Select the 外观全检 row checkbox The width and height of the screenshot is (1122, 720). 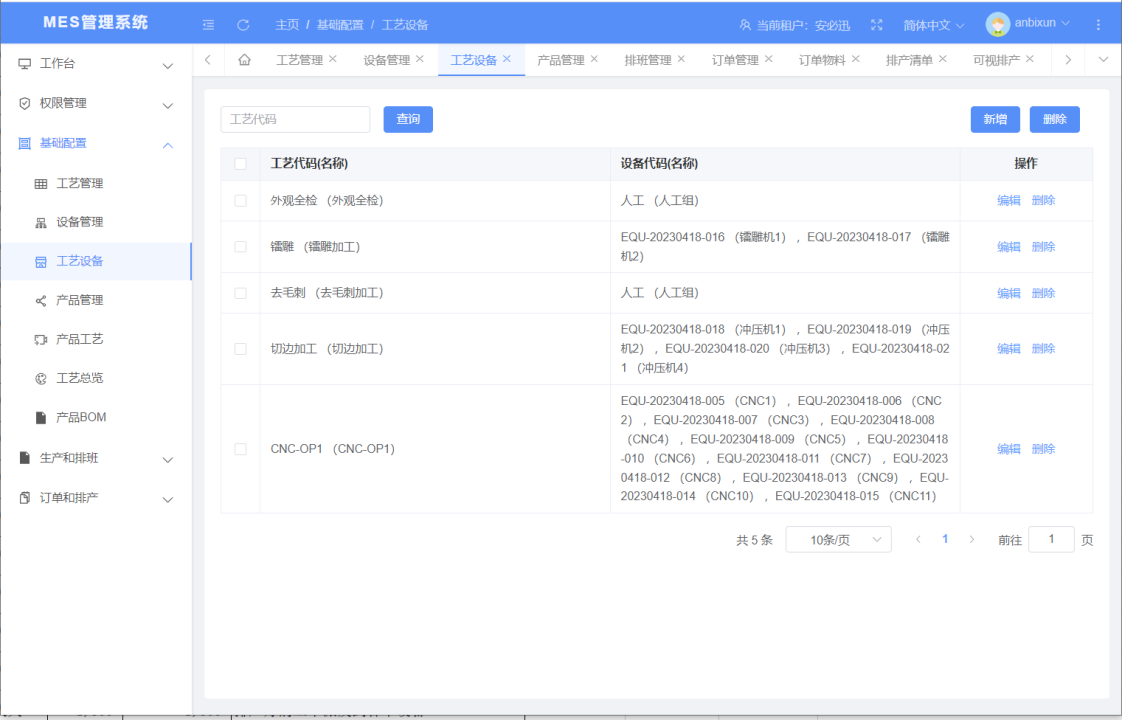pyautogui.click(x=240, y=201)
